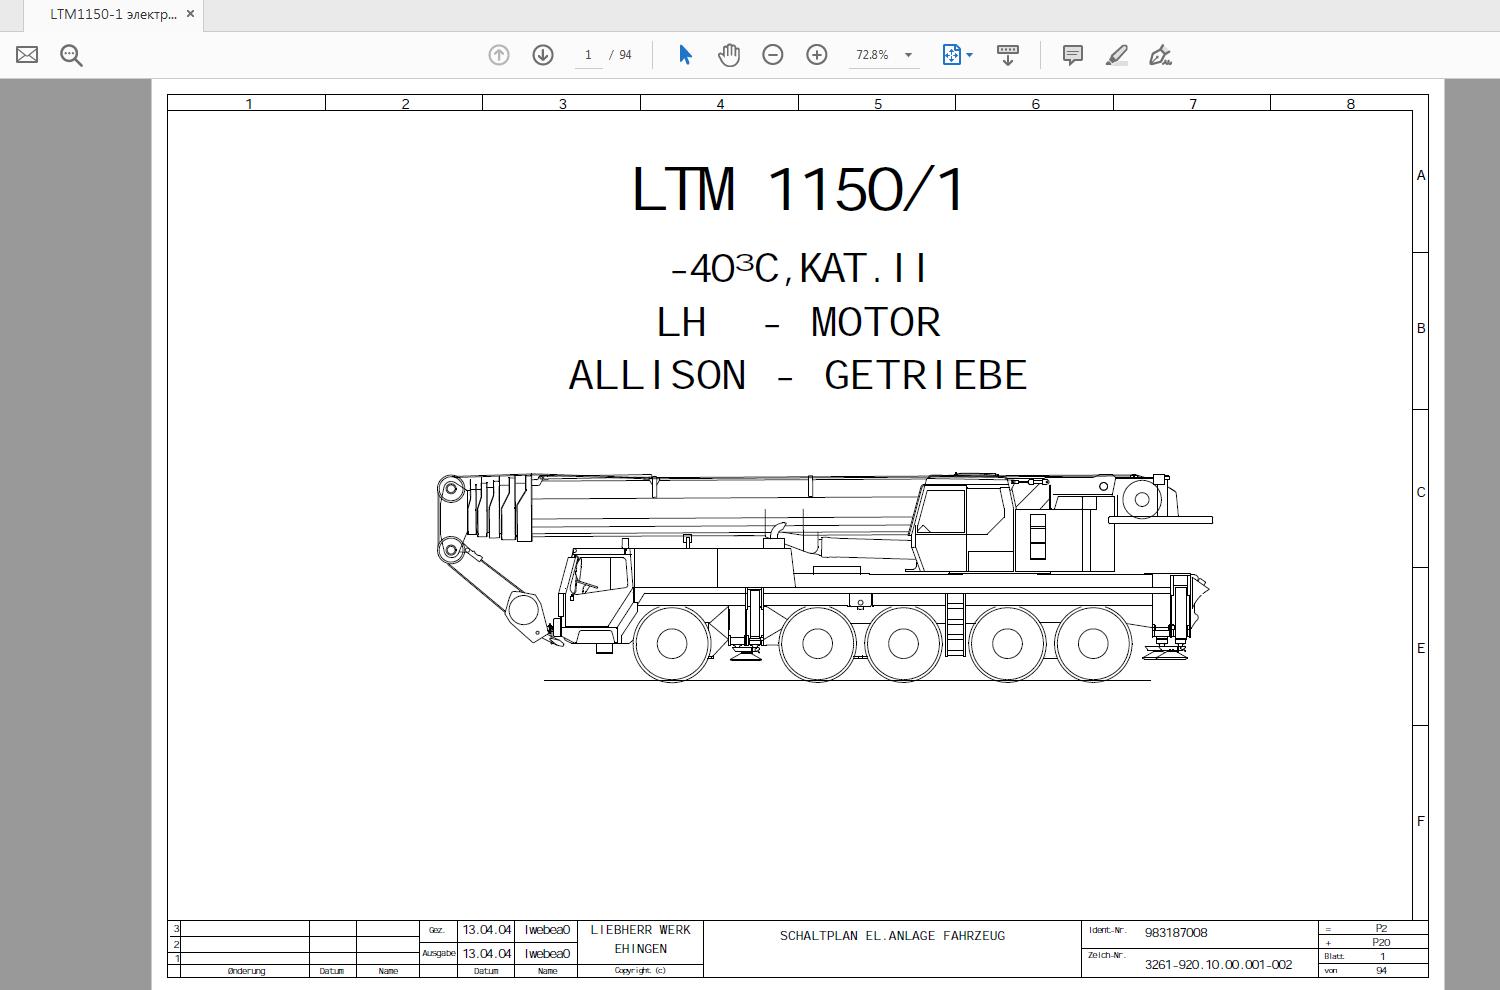The width and height of the screenshot is (1500, 990).
Task: Click the ALLISON - GETRIEBE text line
Action: pyautogui.click(x=798, y=376)
